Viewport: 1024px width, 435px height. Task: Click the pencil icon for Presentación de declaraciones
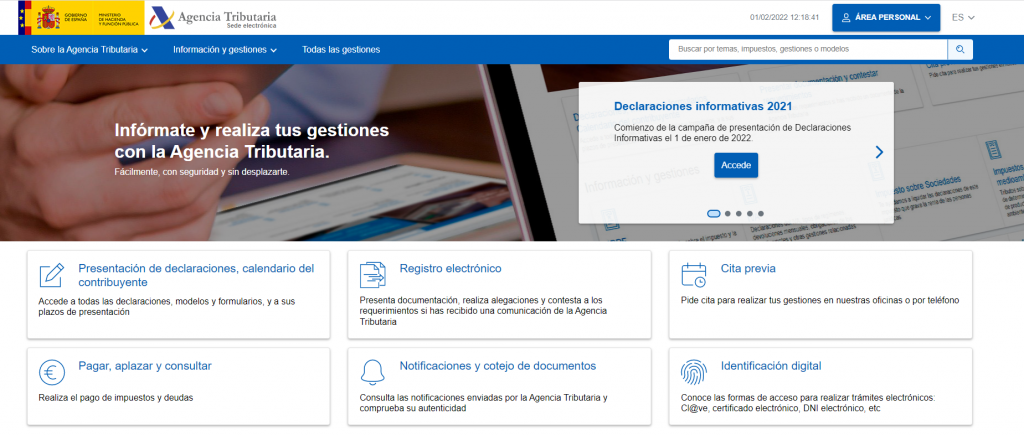coord(51,276)
